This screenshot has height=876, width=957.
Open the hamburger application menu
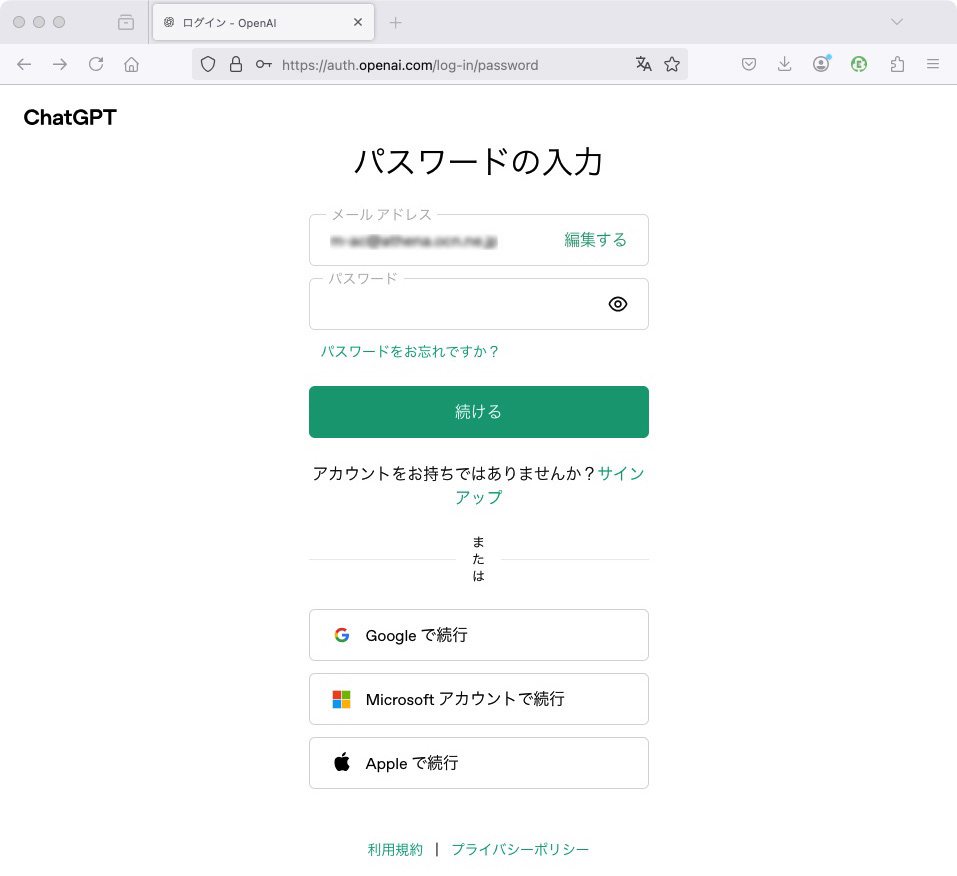(933, 64)
